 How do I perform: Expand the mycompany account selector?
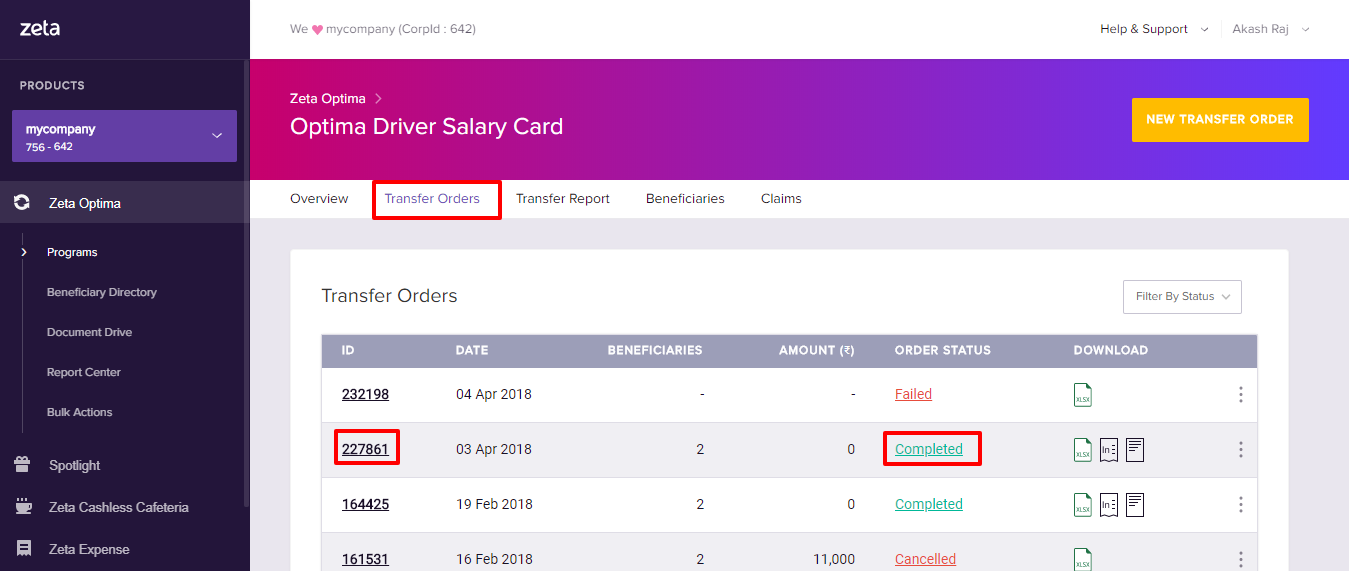(124, 136)
